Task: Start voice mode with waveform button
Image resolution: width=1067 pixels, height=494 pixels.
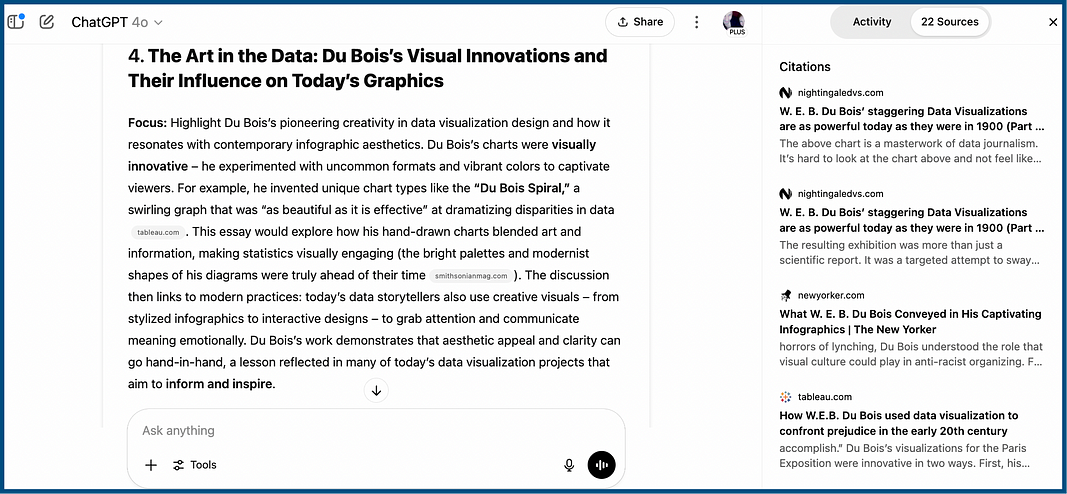Action: coord(602,465)
